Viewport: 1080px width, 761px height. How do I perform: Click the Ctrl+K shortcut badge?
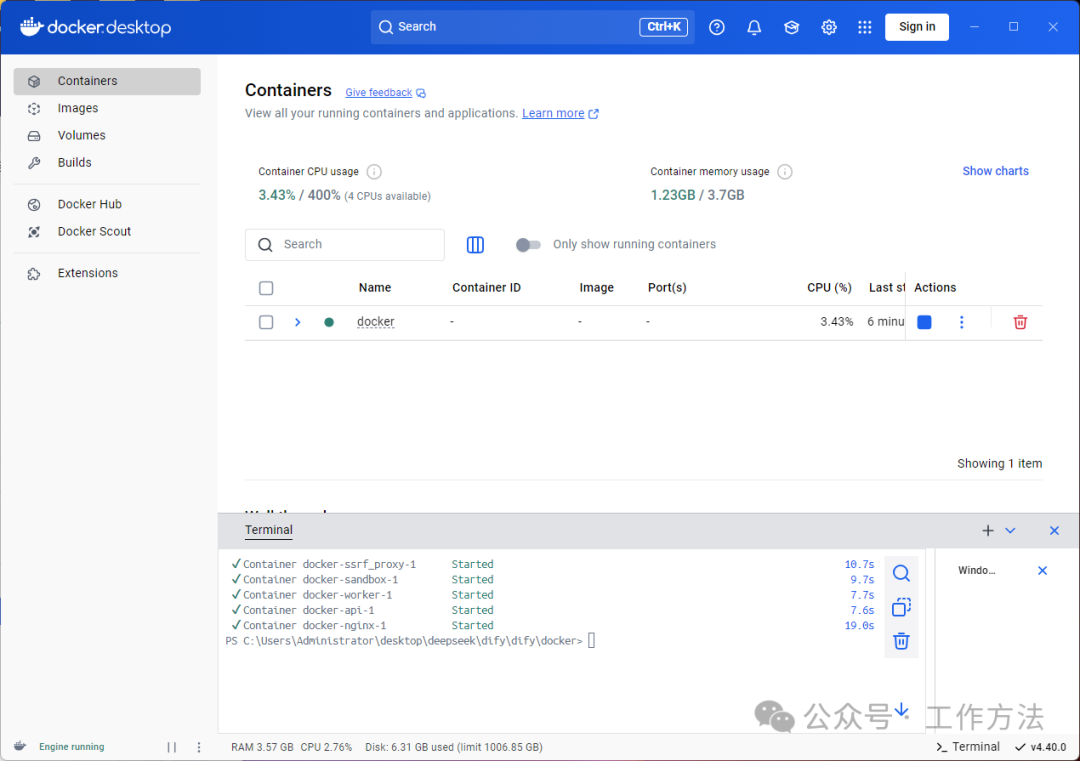coord(663,27)
